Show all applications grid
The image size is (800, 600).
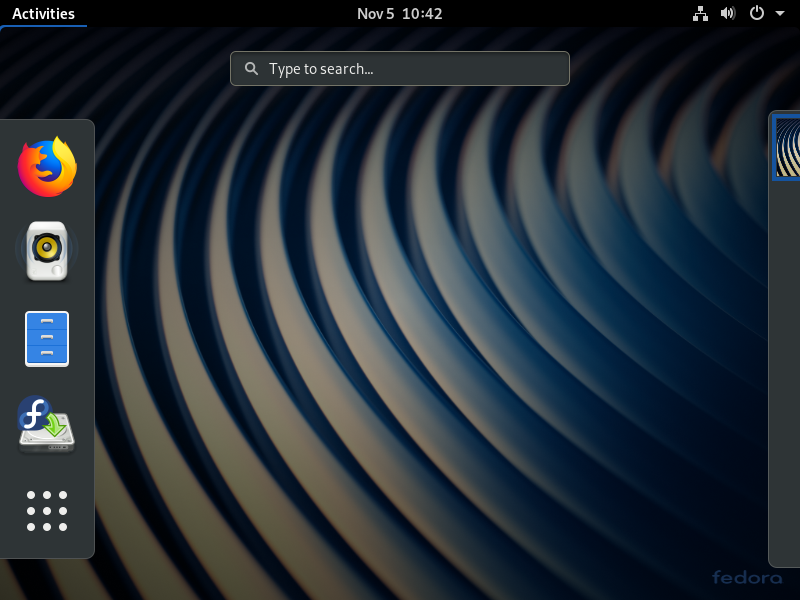(47, 510)
